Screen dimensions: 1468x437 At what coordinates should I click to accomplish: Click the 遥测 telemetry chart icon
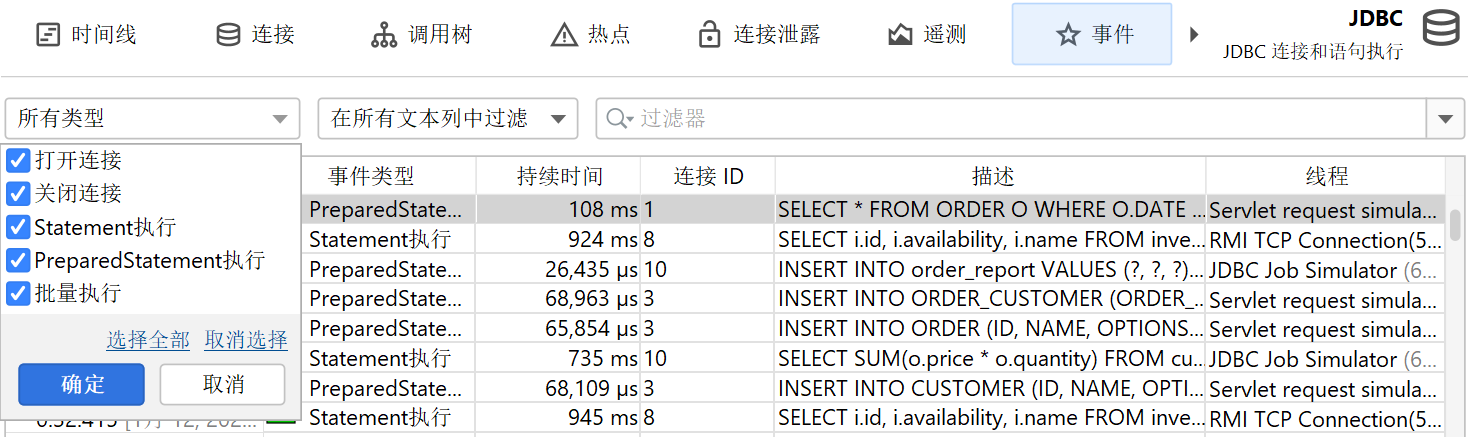click(900, 35)
